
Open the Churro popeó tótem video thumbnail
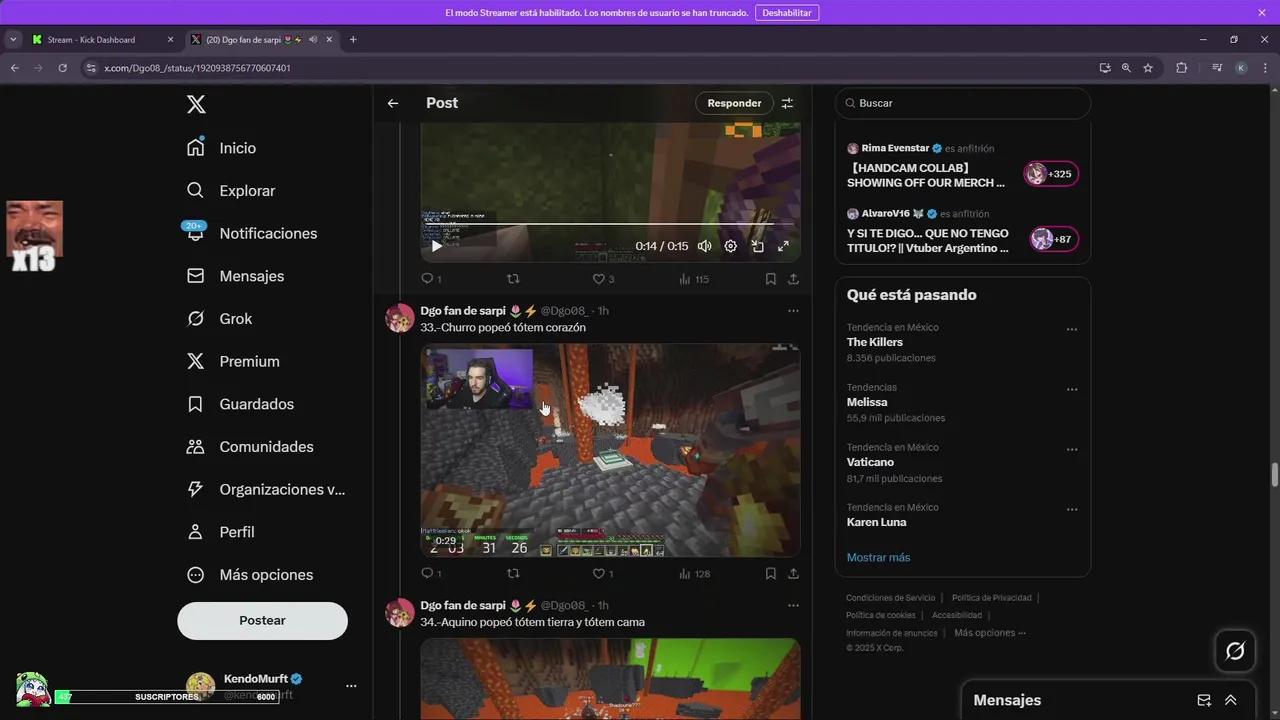610,450
